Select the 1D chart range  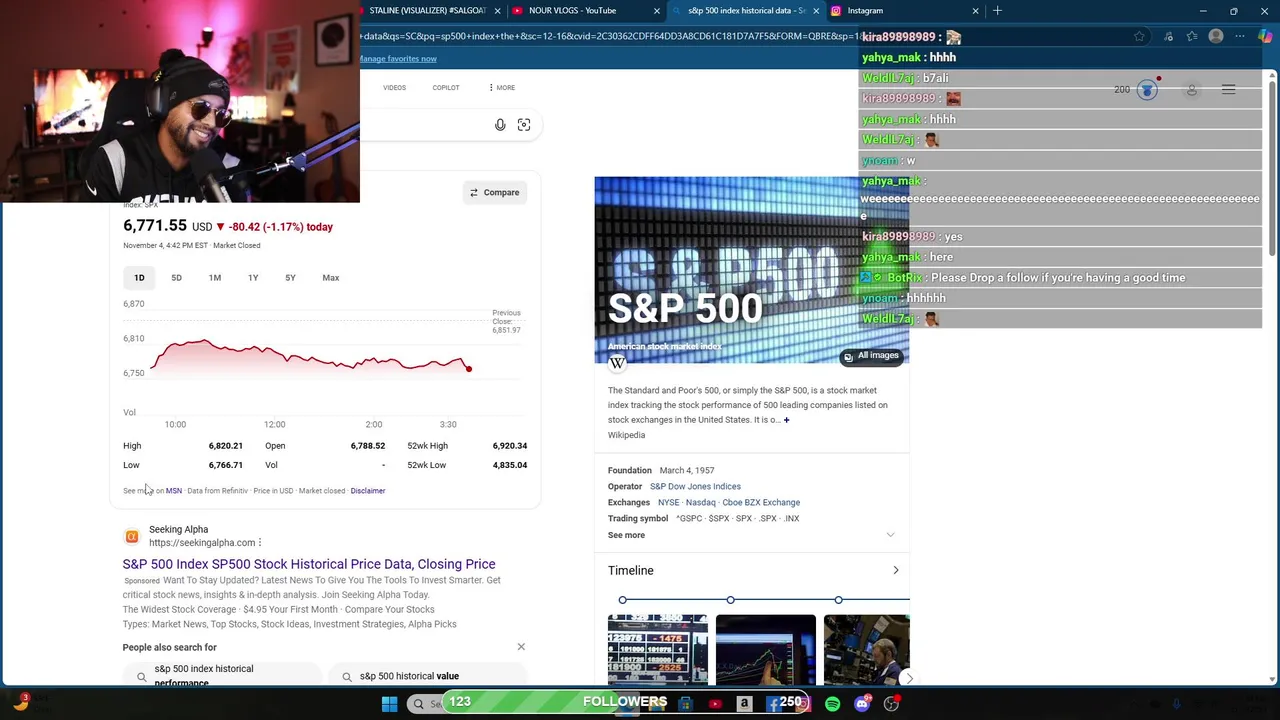139,278
